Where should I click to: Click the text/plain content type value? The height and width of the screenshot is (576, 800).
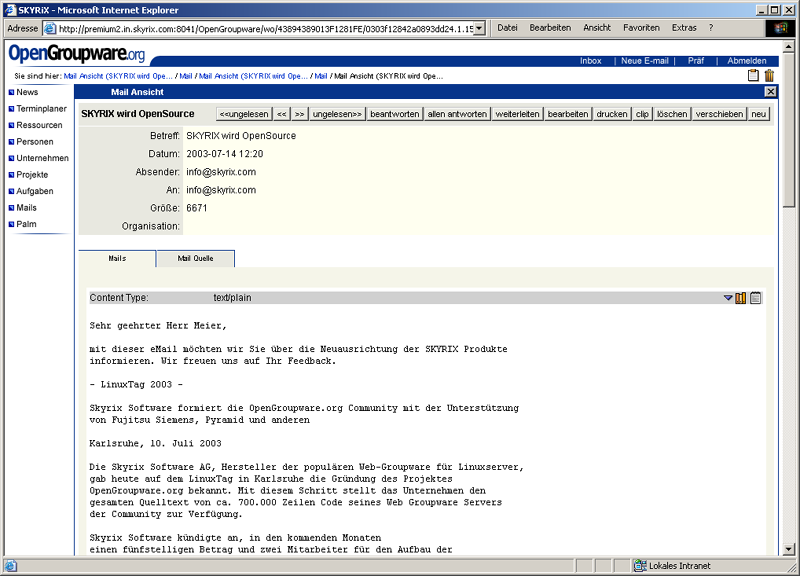(232, 298)
